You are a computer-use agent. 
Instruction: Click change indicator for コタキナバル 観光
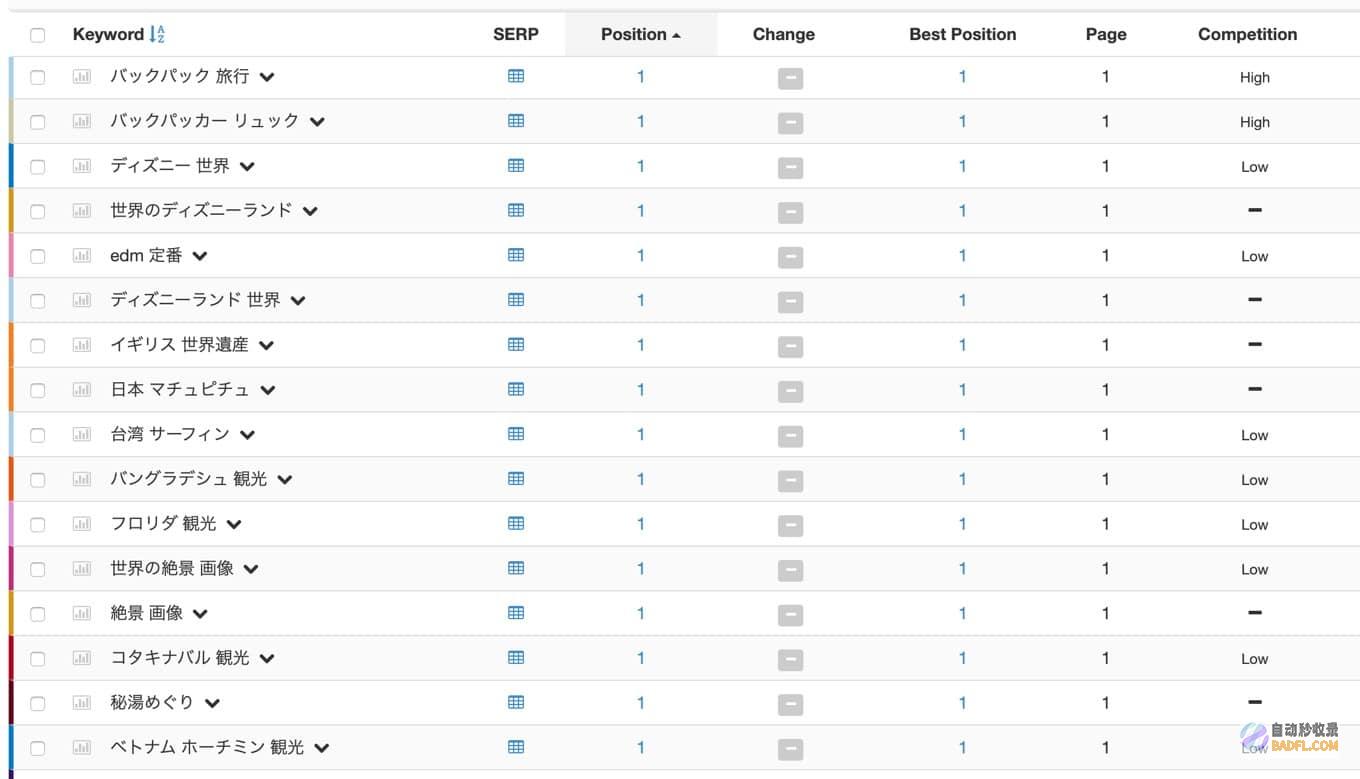790,660
